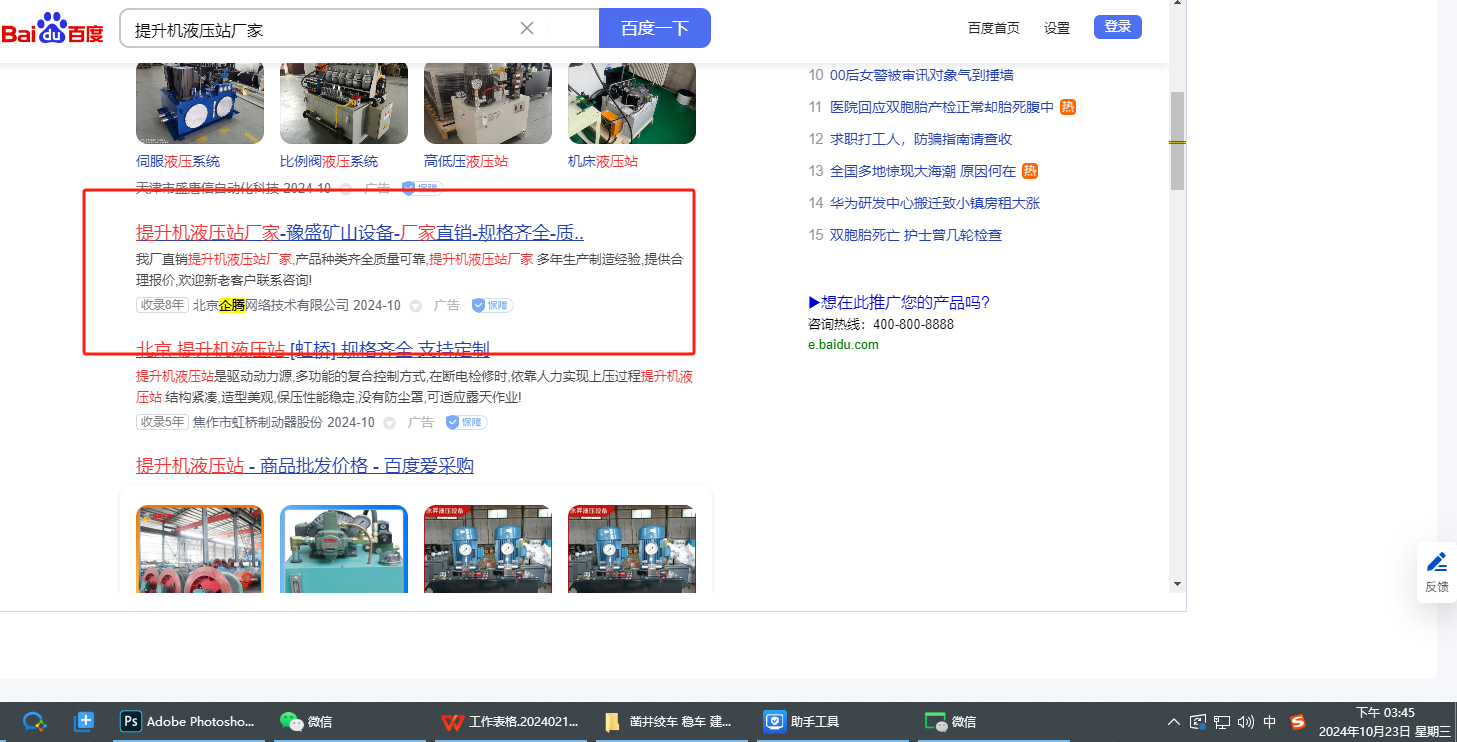Clear the search box with the X icon
1457x742 pixels.
click(527, 28)
